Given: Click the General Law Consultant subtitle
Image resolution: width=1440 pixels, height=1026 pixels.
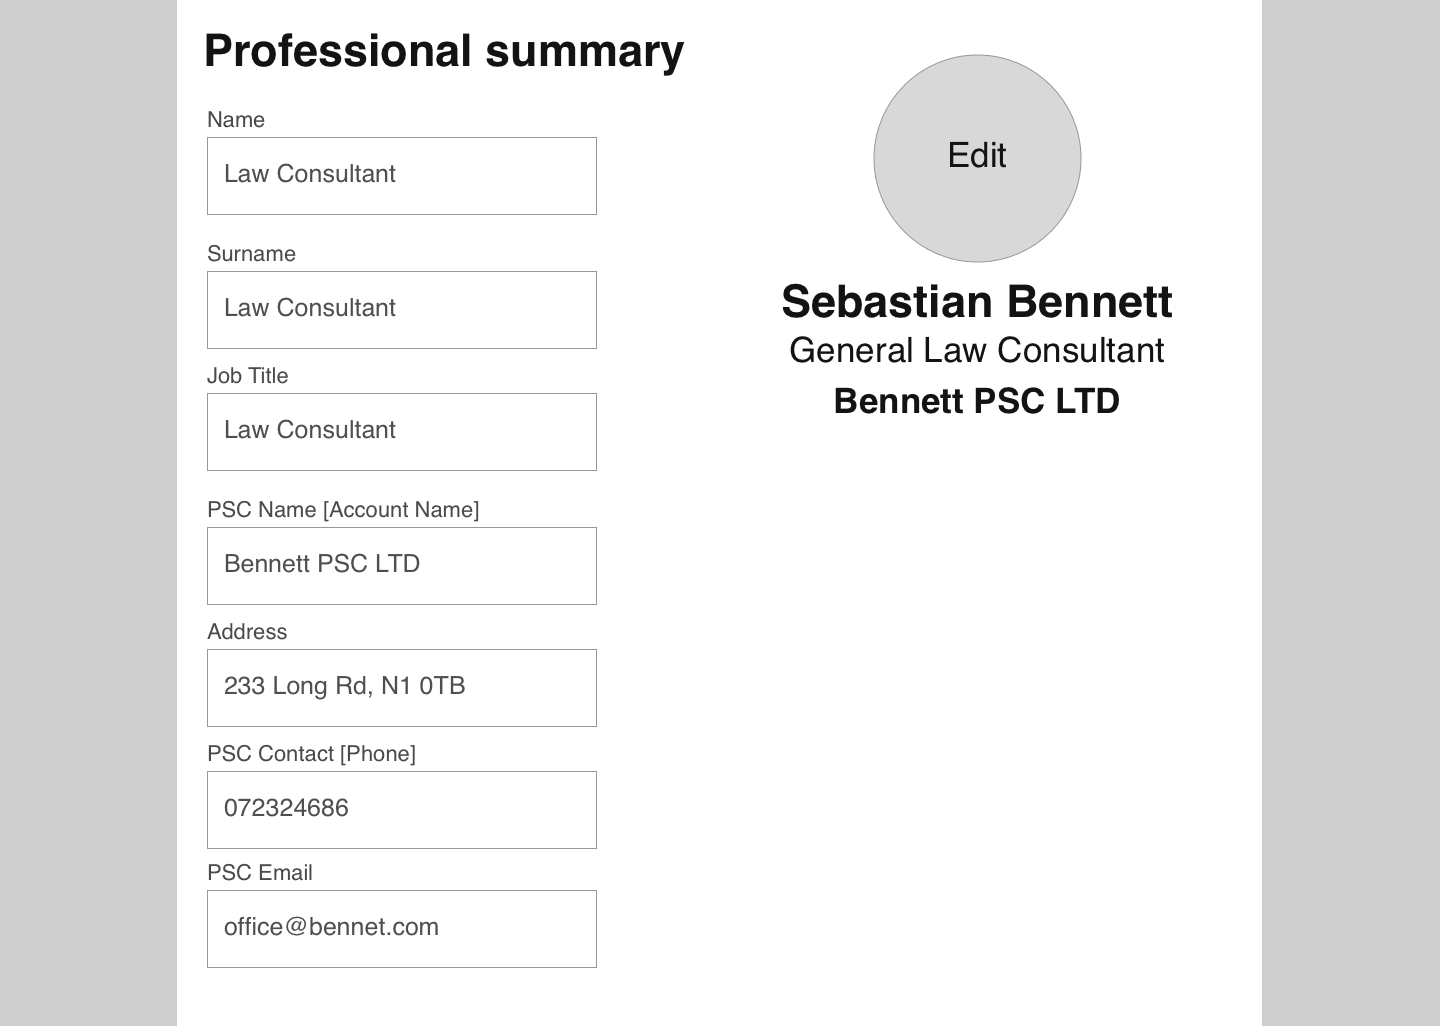Looking at the screenshot, I should click(977, 351).
